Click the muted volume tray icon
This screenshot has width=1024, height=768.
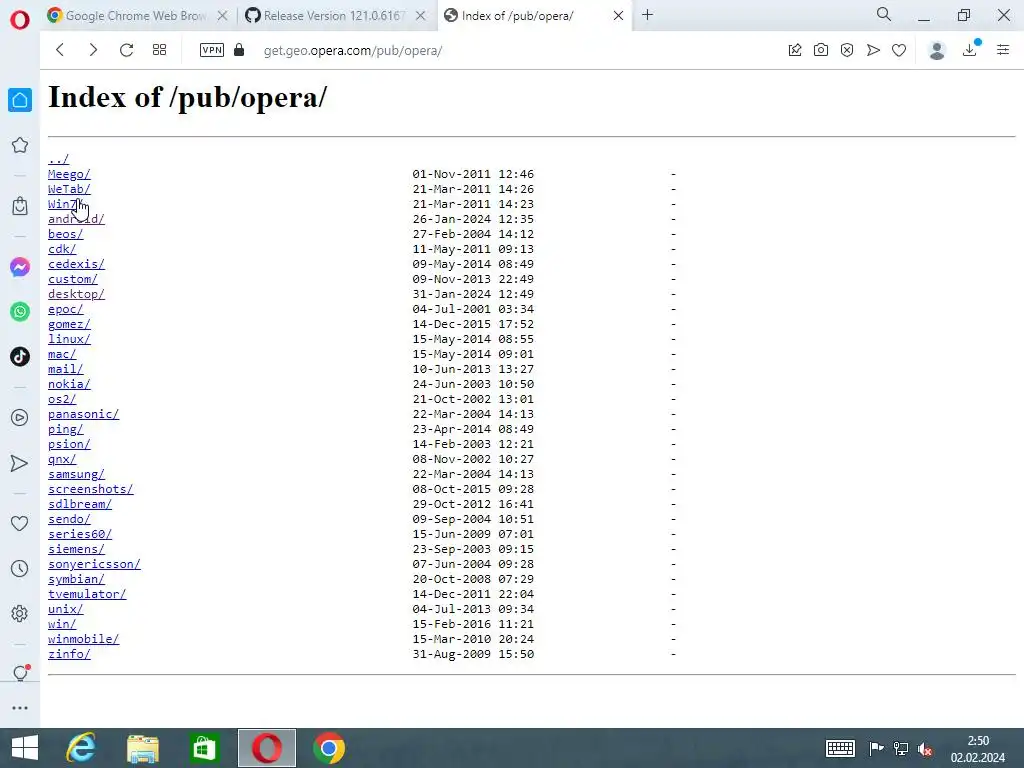(925, 749)
